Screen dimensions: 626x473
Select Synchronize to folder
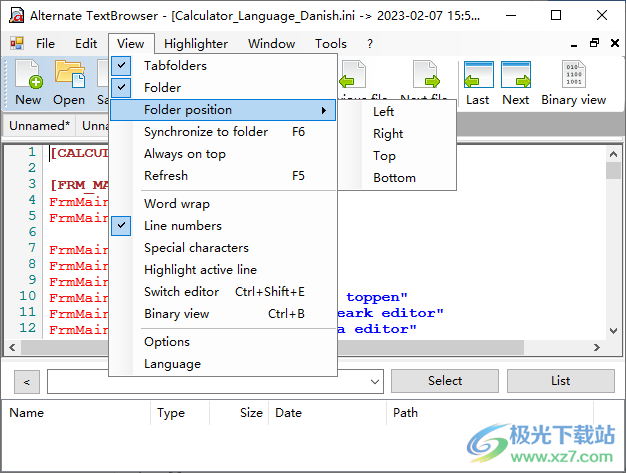click(x=222, y=132)
